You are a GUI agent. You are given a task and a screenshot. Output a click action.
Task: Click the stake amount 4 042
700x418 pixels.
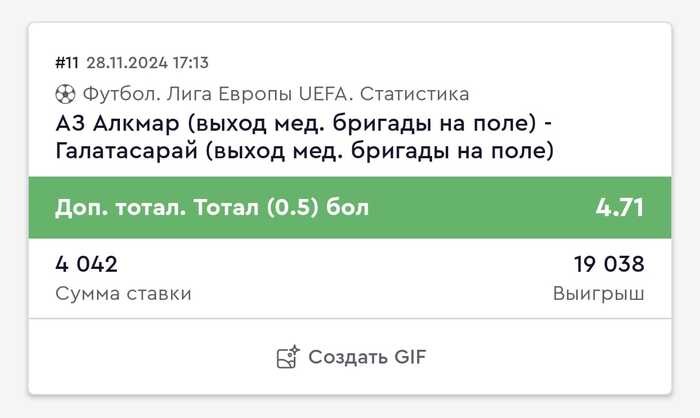[x=87, y=265]
